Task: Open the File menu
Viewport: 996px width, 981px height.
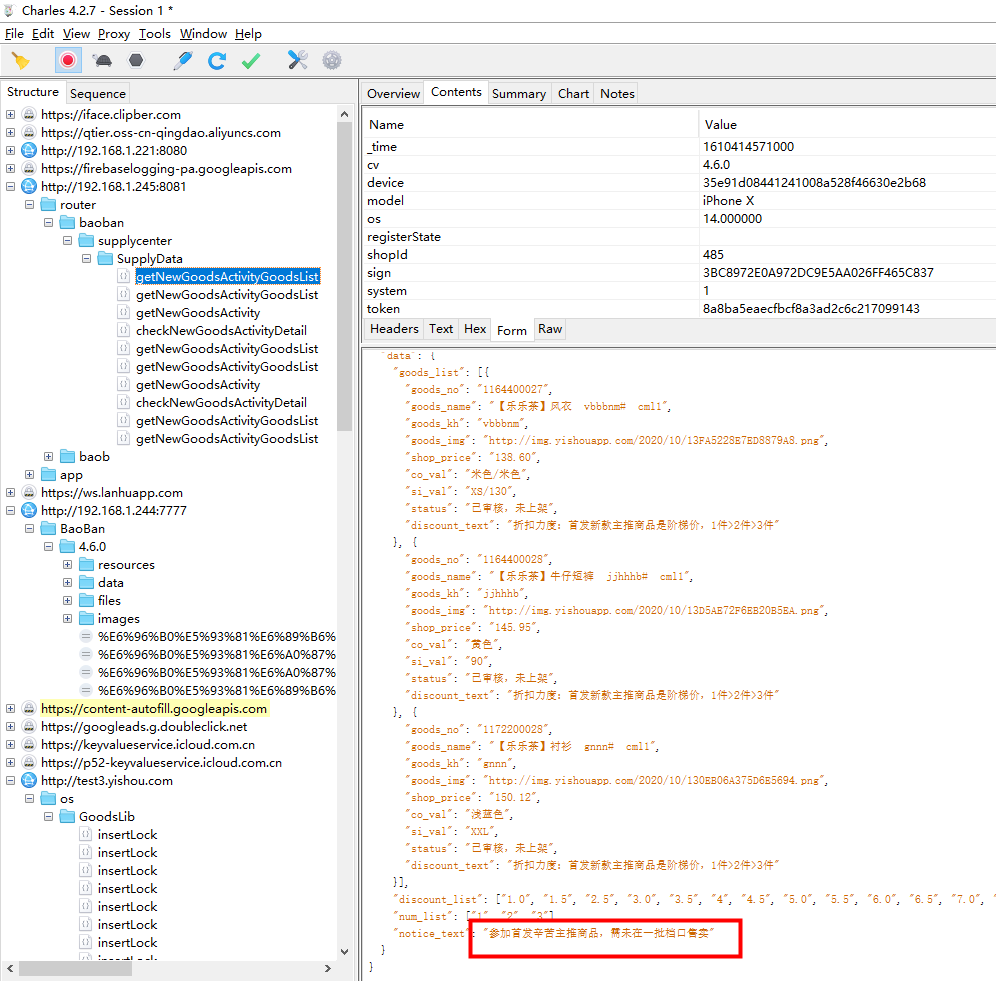Action: click(14, 34)
